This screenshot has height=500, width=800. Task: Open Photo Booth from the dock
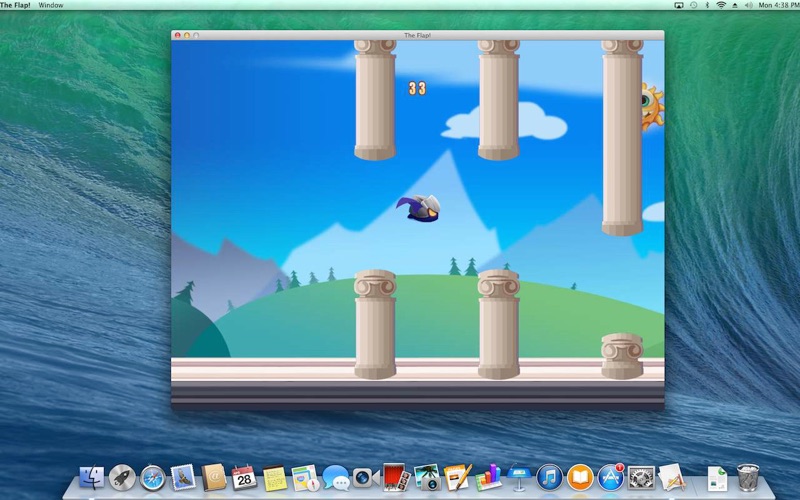(396, 478)
